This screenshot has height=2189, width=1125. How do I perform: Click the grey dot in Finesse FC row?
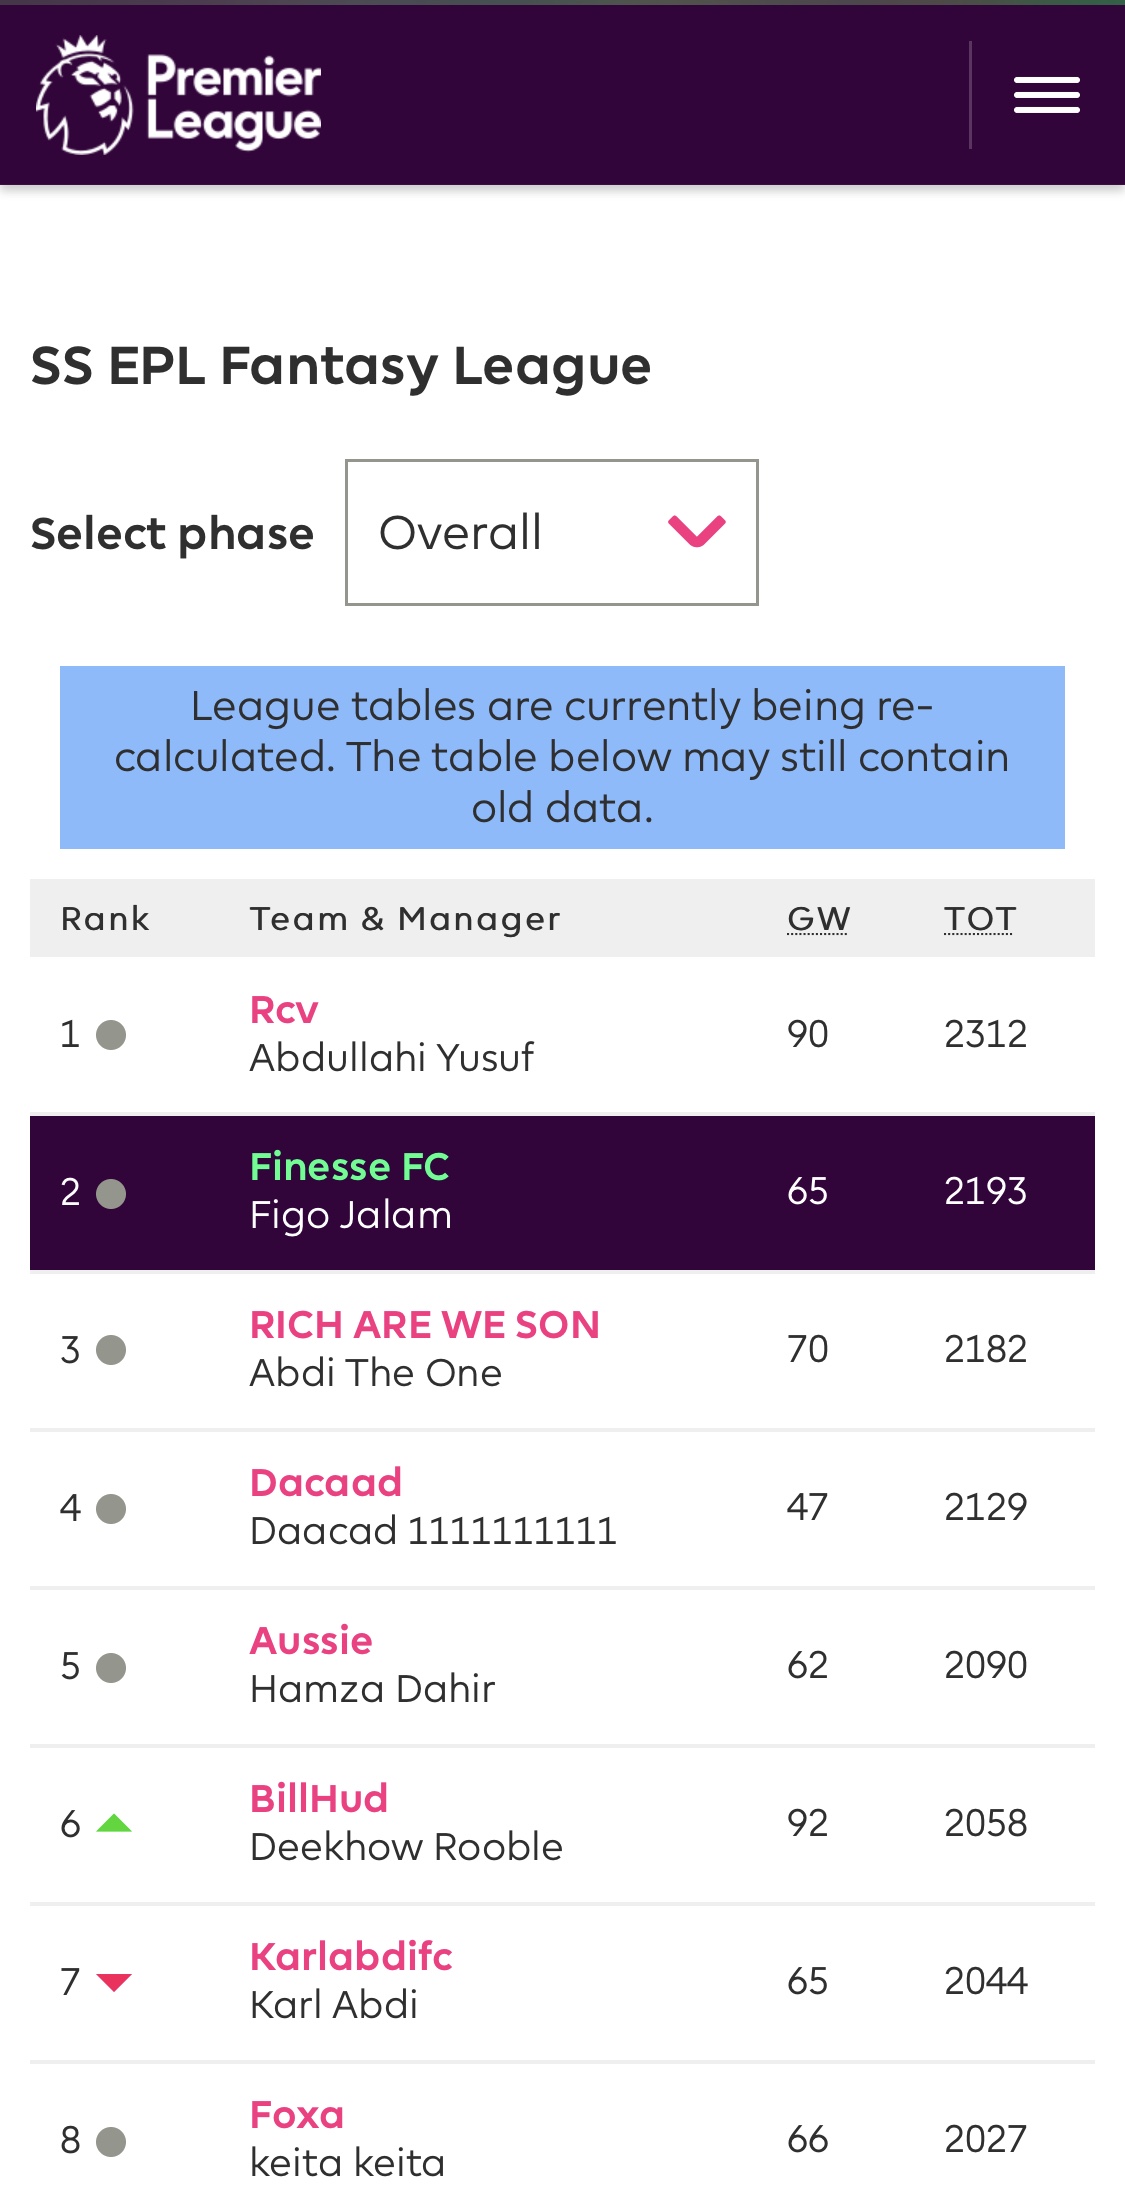[111, 1193]
